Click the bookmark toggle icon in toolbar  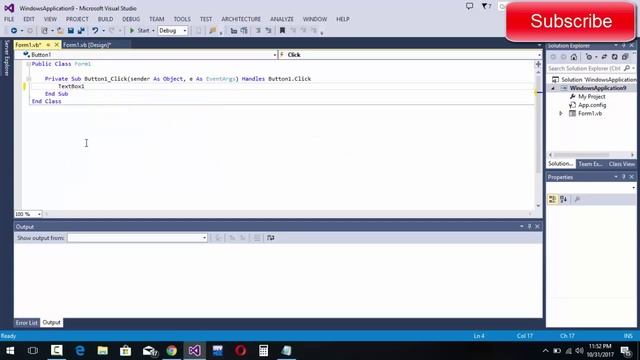click(282, 31)
